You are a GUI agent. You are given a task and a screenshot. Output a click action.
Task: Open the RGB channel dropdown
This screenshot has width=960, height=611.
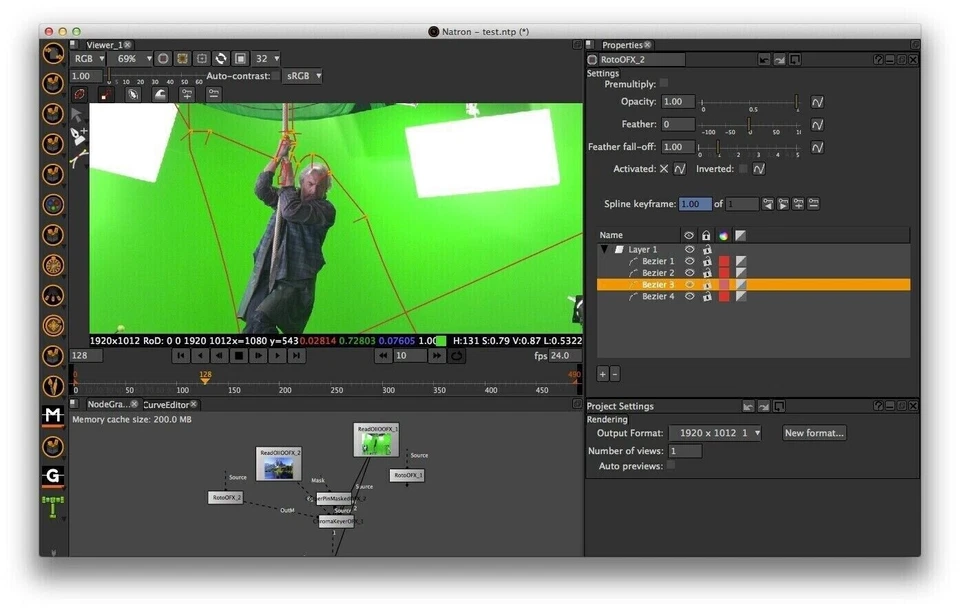pyautogui.click(x=88, y=58)
